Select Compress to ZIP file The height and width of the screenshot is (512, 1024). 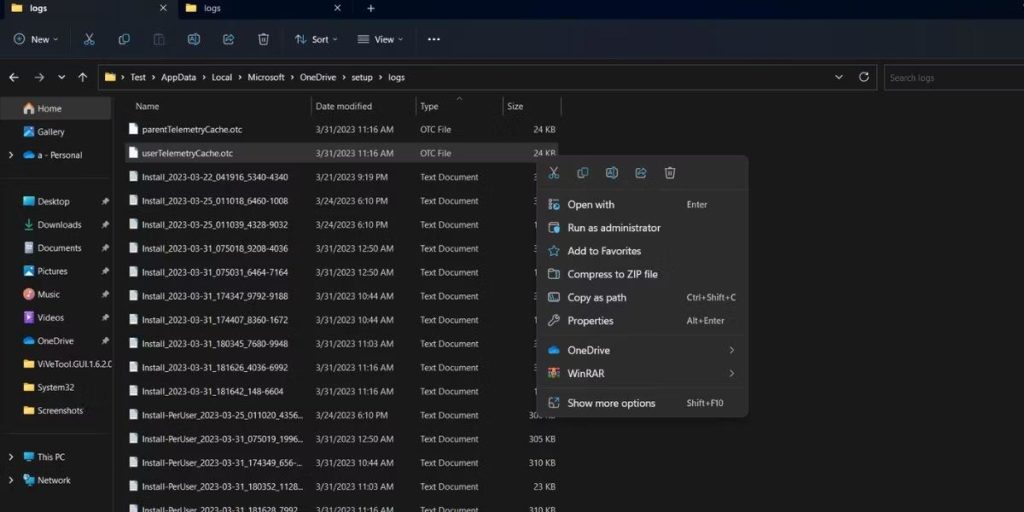coord(612,274)
